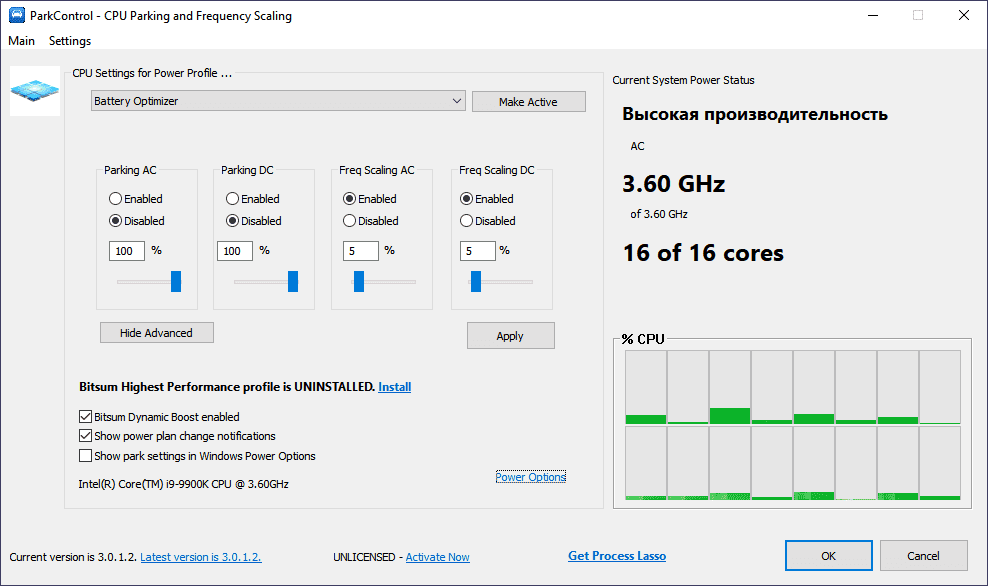Image resolution: width=988 pixels, height=586 pixels.
Task: Select Enabled under Parking DC
Action: point(253,198)
